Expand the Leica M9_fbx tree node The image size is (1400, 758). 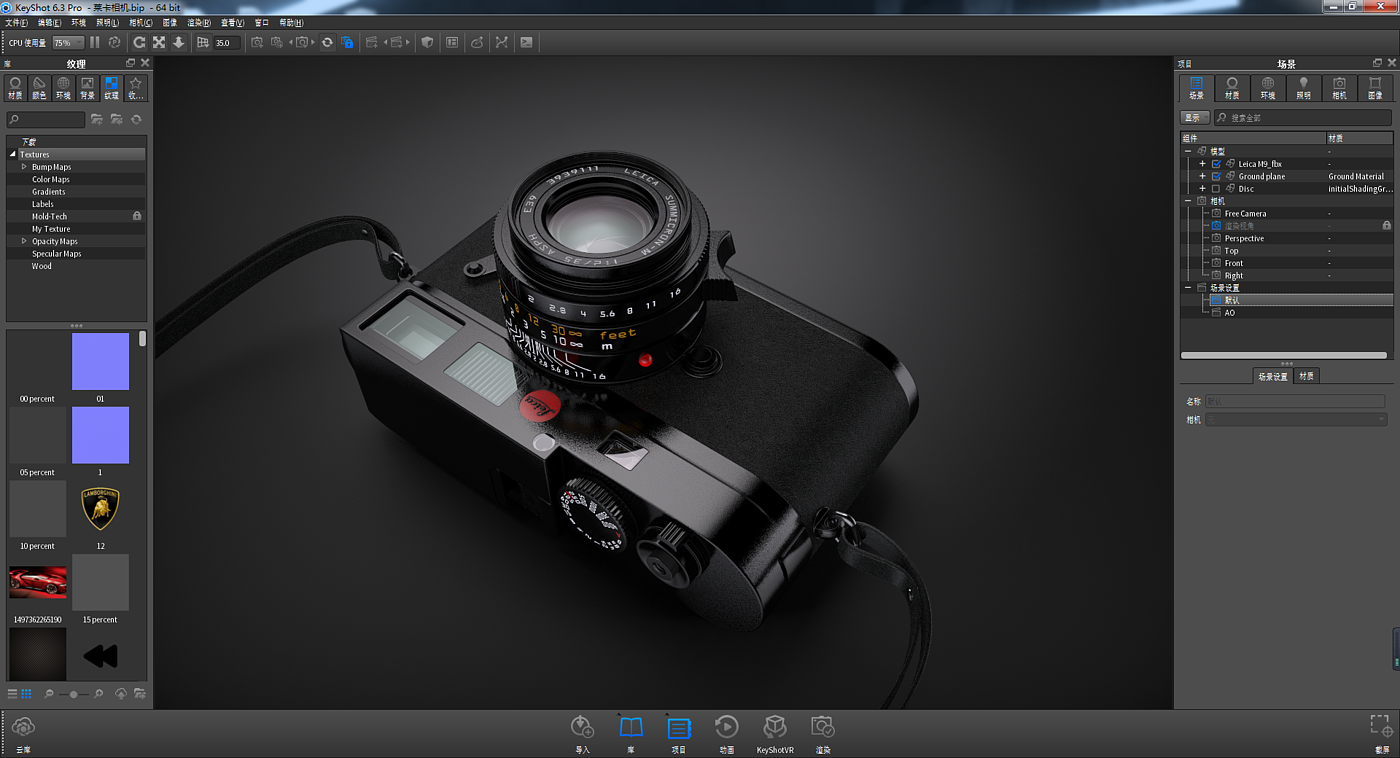(x=1202, y=164)
